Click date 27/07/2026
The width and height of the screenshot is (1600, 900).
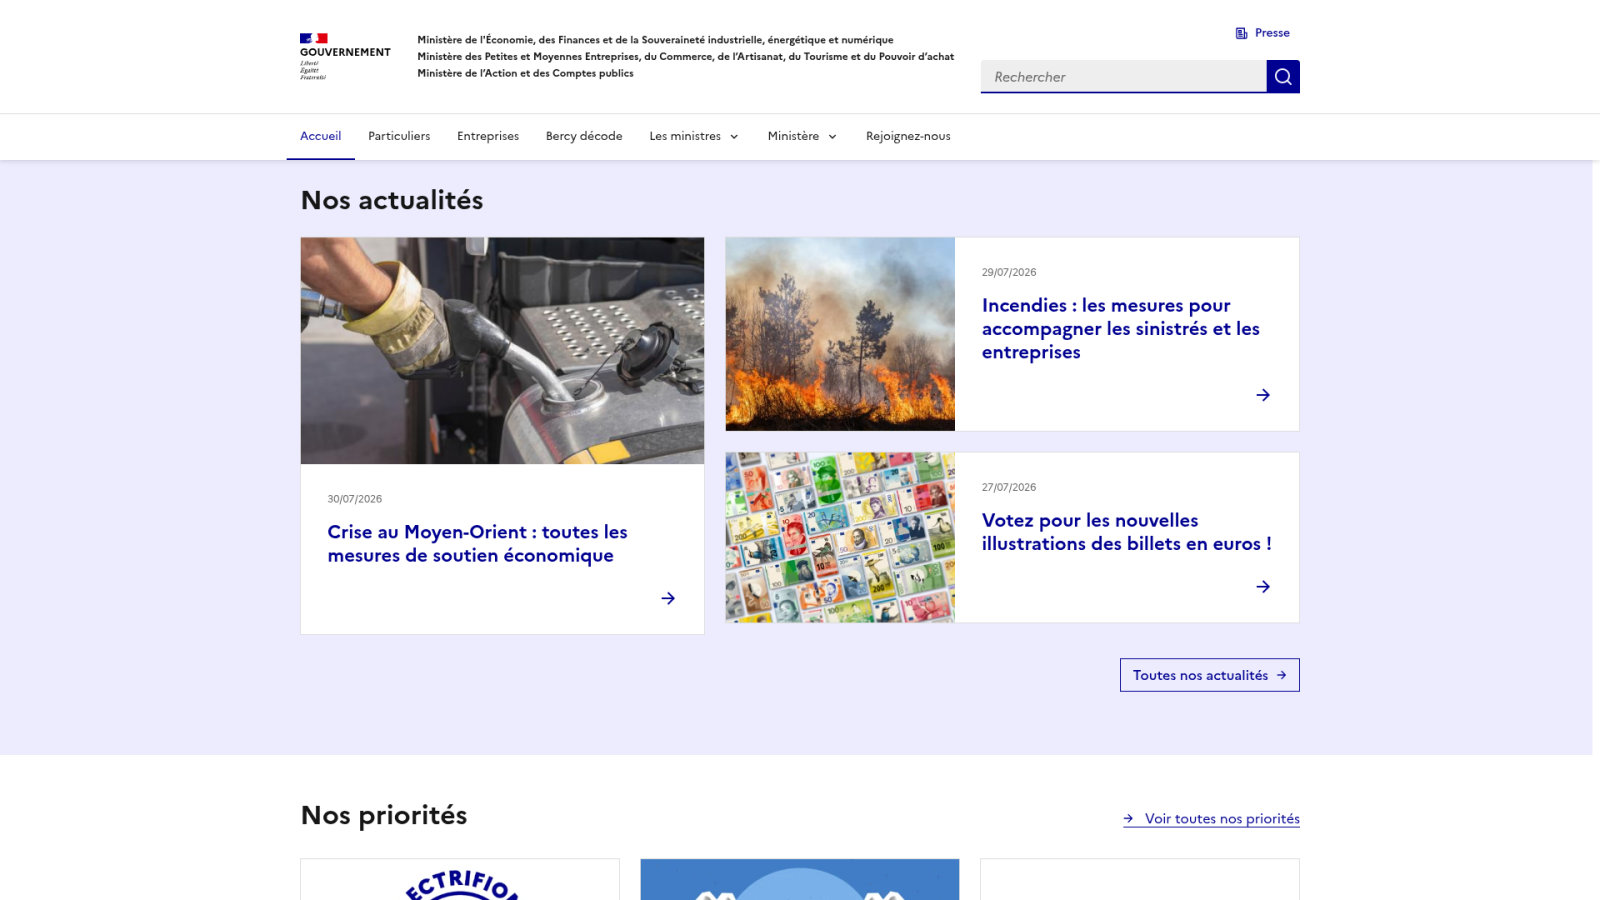pyautogui.click(x=1009, y=487)
